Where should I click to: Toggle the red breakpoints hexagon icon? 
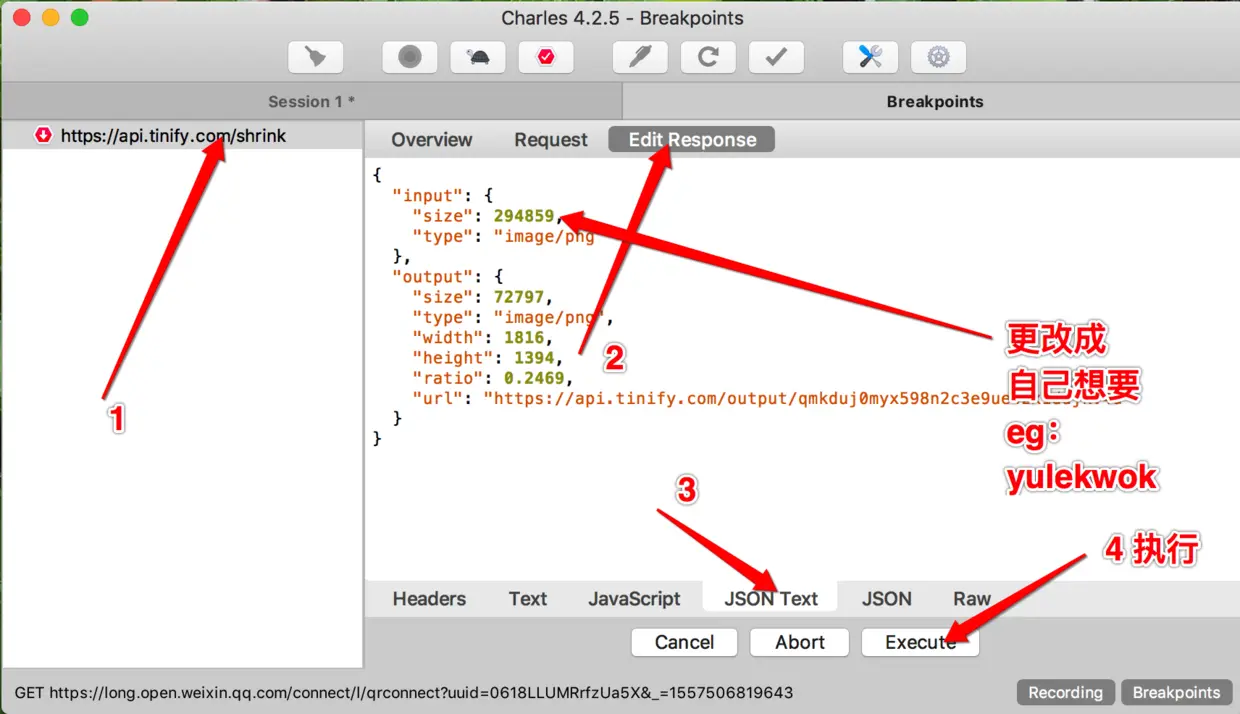[545, 57]
